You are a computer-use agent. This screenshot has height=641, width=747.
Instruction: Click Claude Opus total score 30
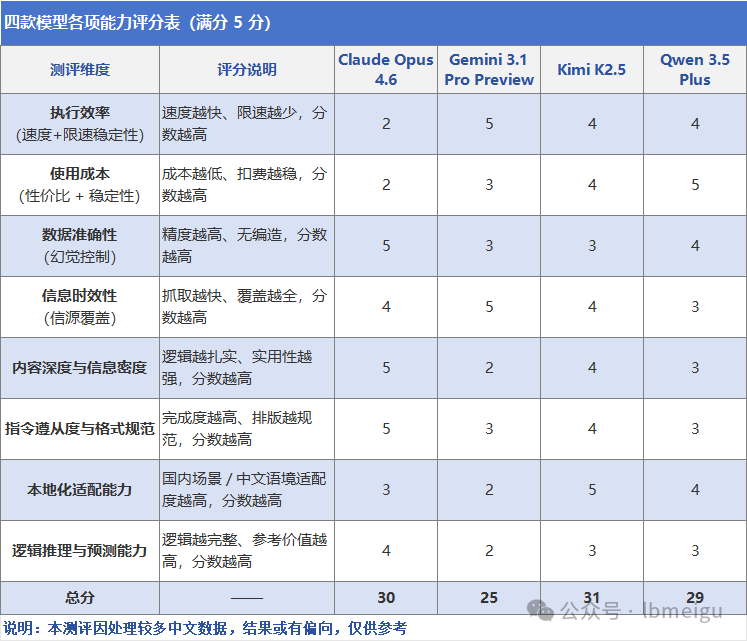pos(386,598)
